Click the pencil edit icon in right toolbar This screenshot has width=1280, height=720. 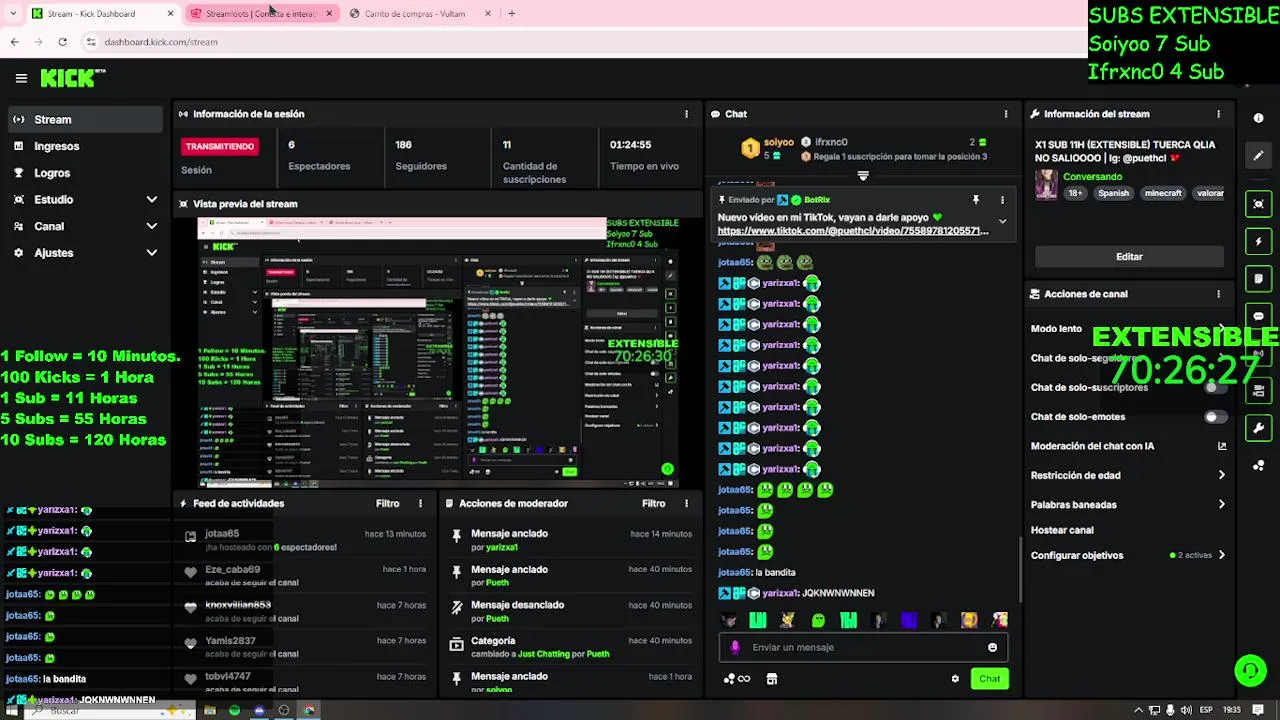(1258, 155)
